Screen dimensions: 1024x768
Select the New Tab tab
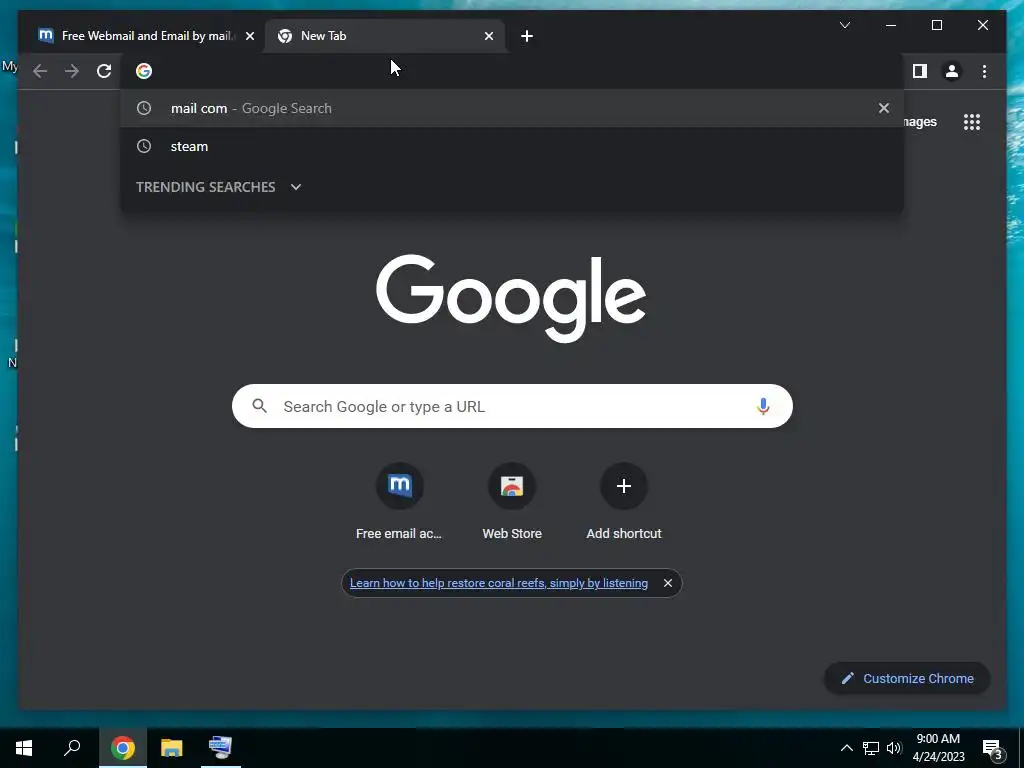click(384, 36)
